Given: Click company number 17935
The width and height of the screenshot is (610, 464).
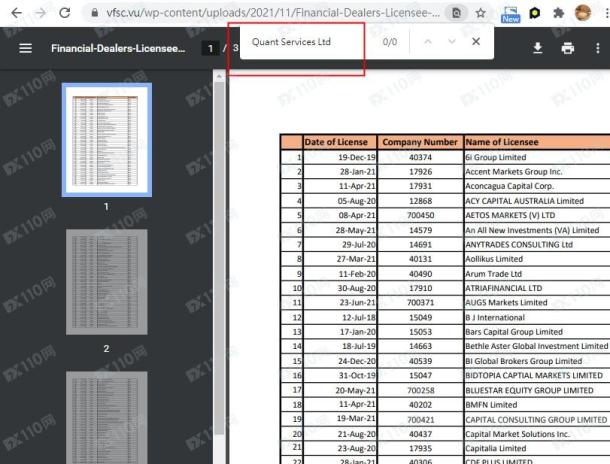Looking at the screenshot, I should pos(420,448).
